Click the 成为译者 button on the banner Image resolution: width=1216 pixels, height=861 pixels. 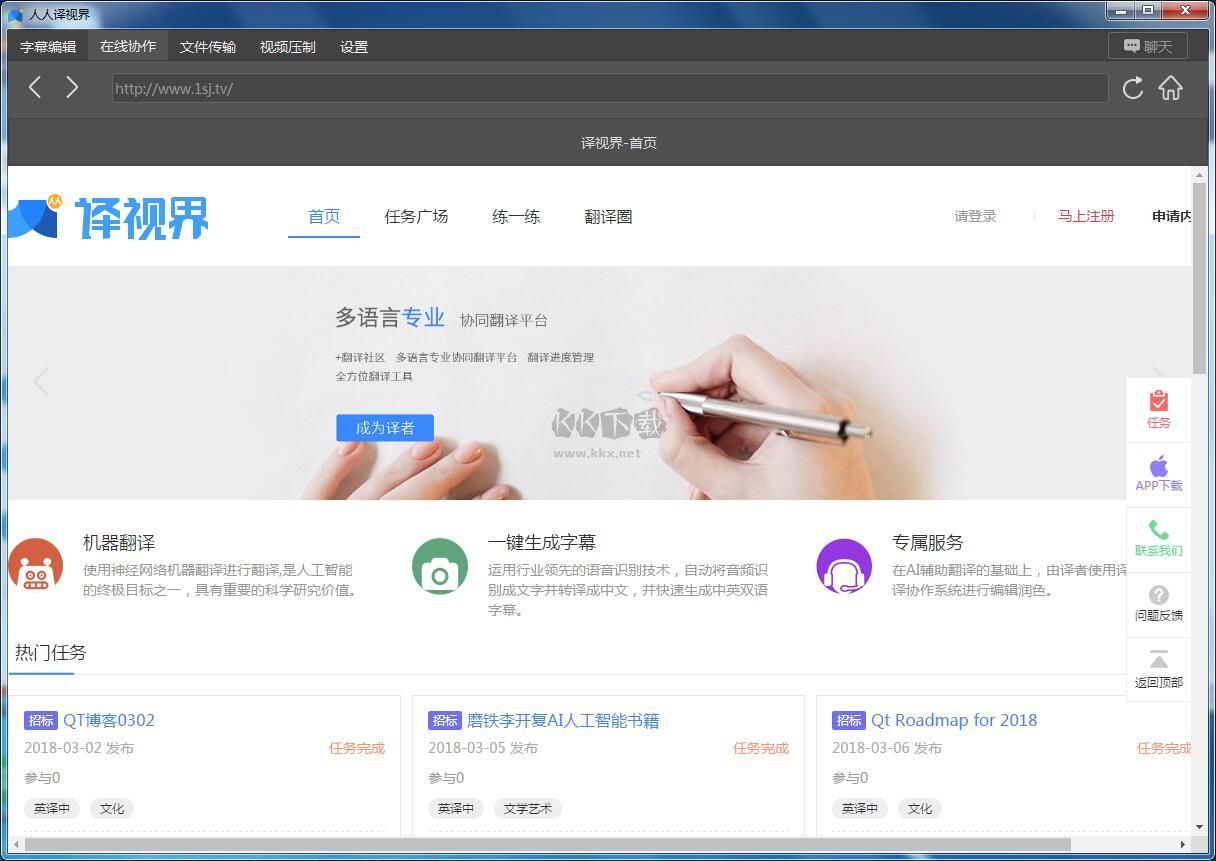(x=384, y=427)
